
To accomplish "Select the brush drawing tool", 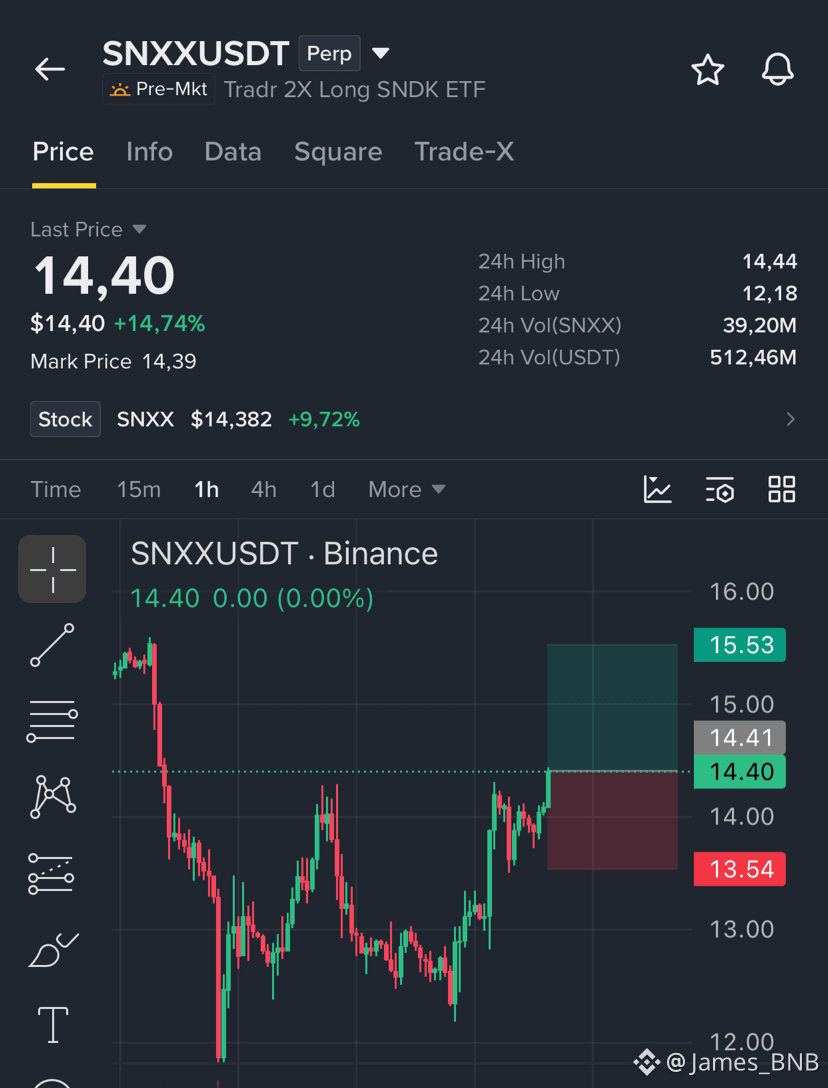I will pyautogui.click(x=53, y=951).
